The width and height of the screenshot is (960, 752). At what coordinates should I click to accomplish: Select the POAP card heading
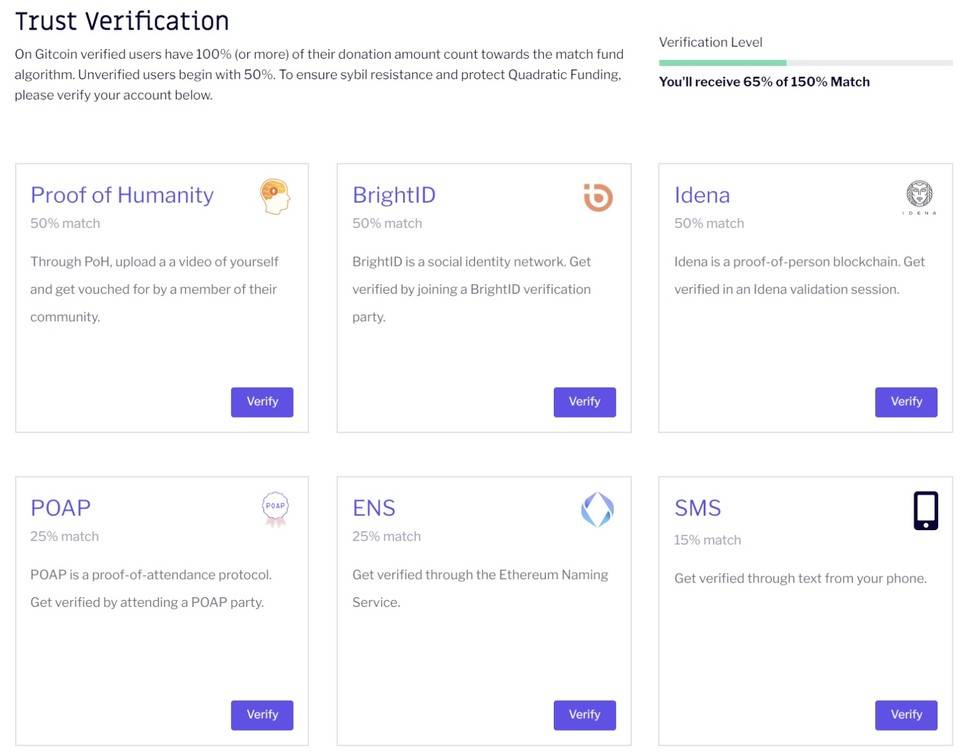(60, 508)
